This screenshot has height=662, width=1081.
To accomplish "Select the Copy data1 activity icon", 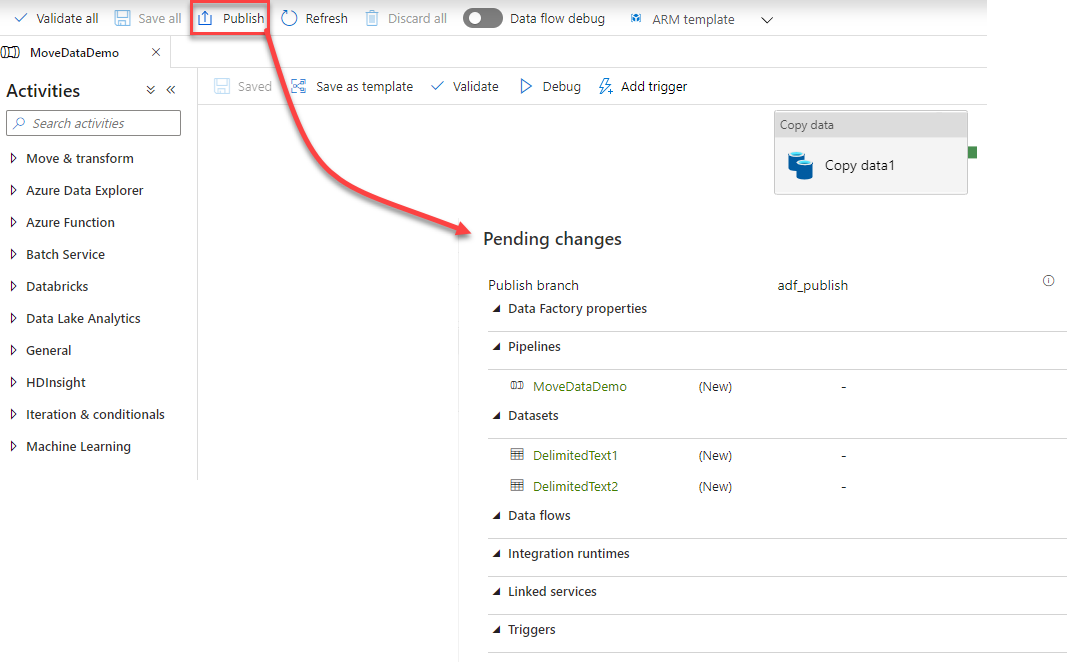I will [x=800, y=165].
